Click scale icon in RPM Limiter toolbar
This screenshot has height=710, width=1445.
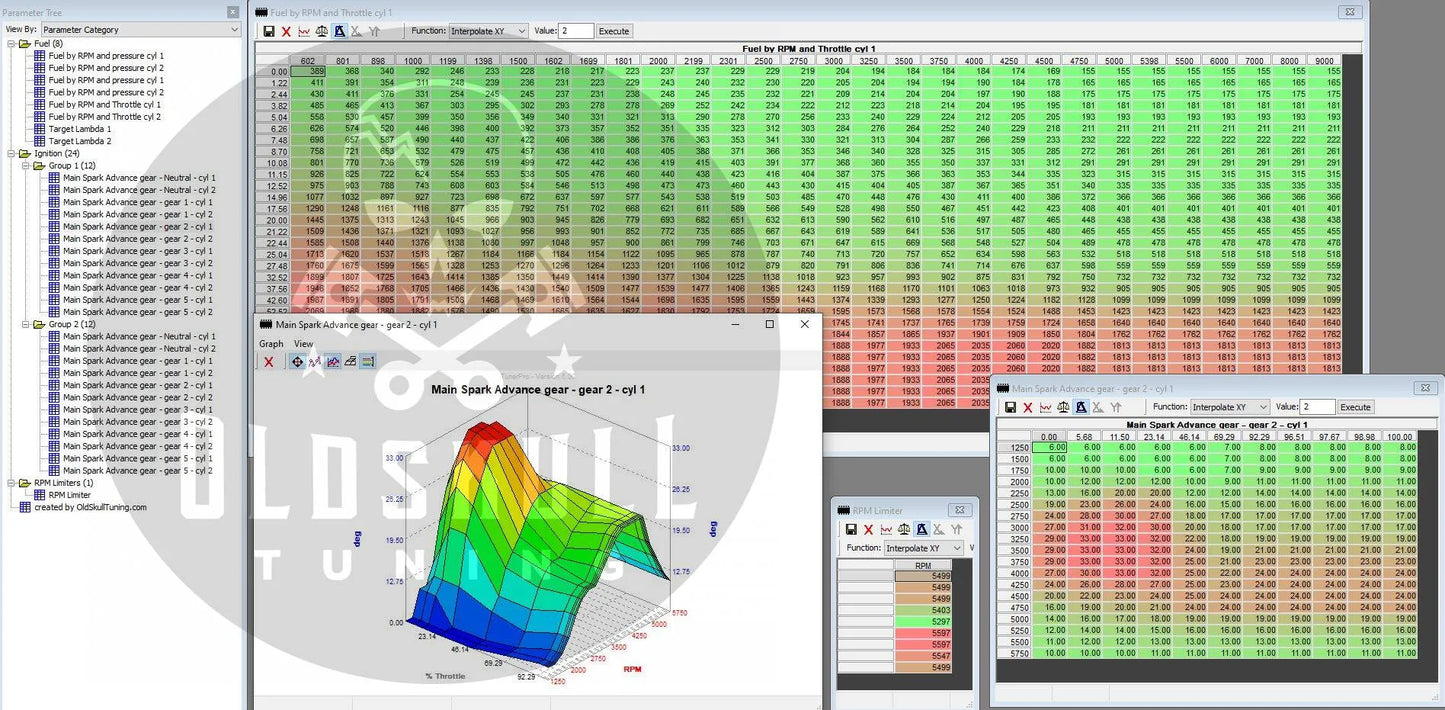click(904, 529)
